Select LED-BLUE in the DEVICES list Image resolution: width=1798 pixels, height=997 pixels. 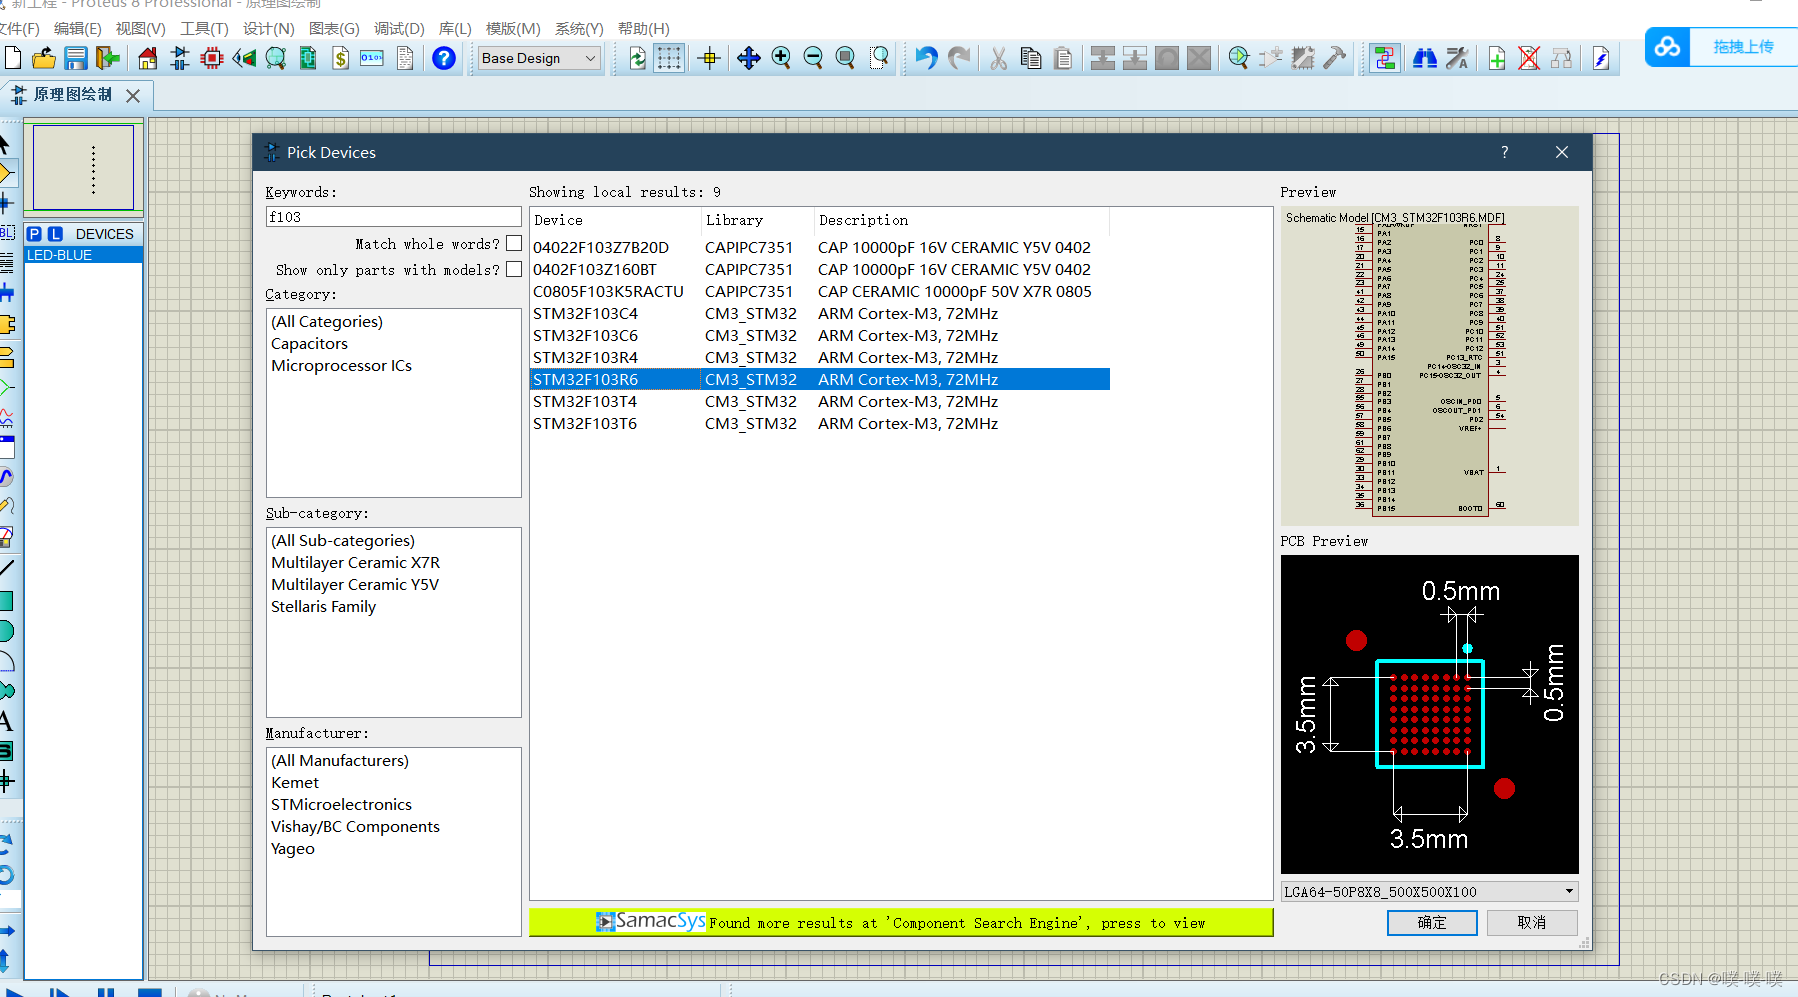point(83,255)
